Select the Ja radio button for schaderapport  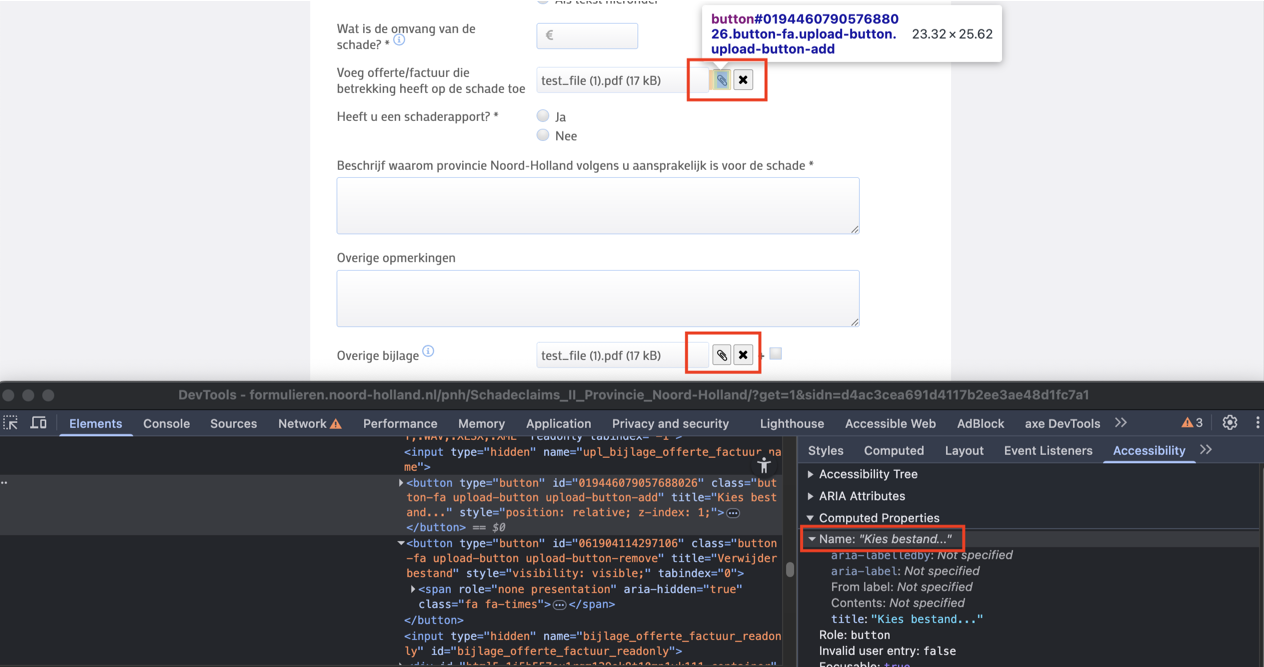pos(543,116)
